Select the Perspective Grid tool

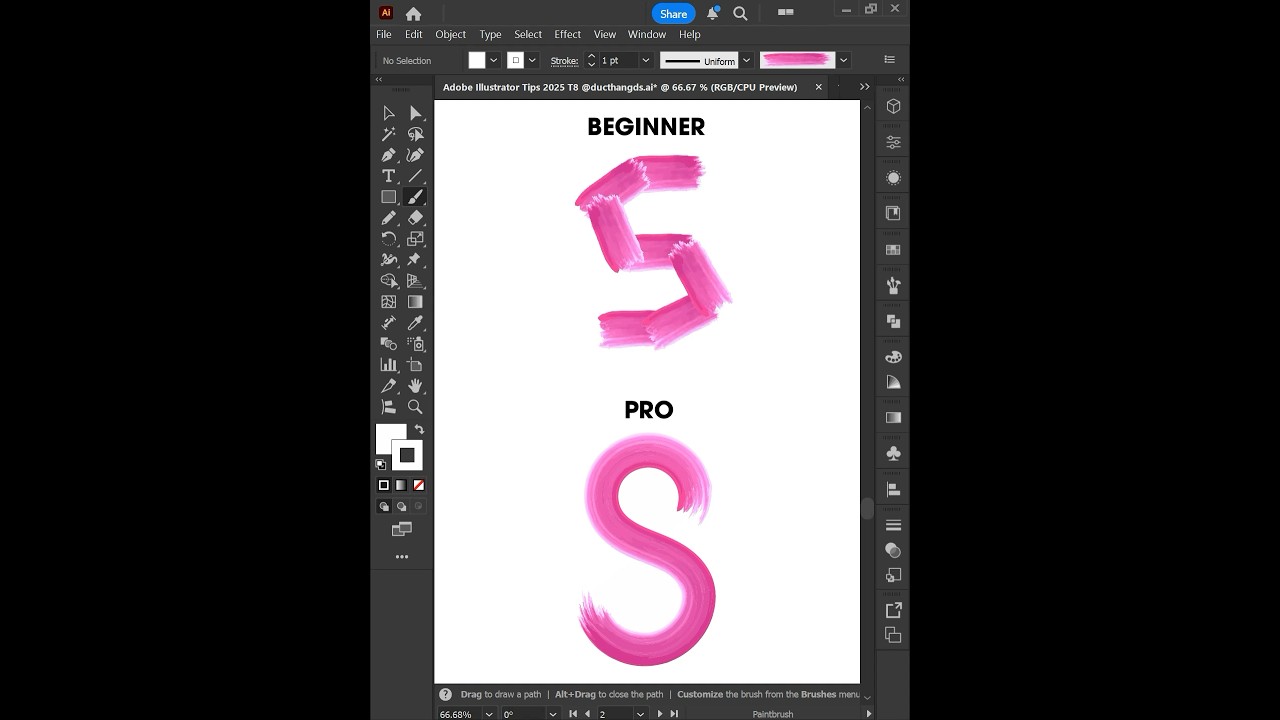click(x=415, y=281)
